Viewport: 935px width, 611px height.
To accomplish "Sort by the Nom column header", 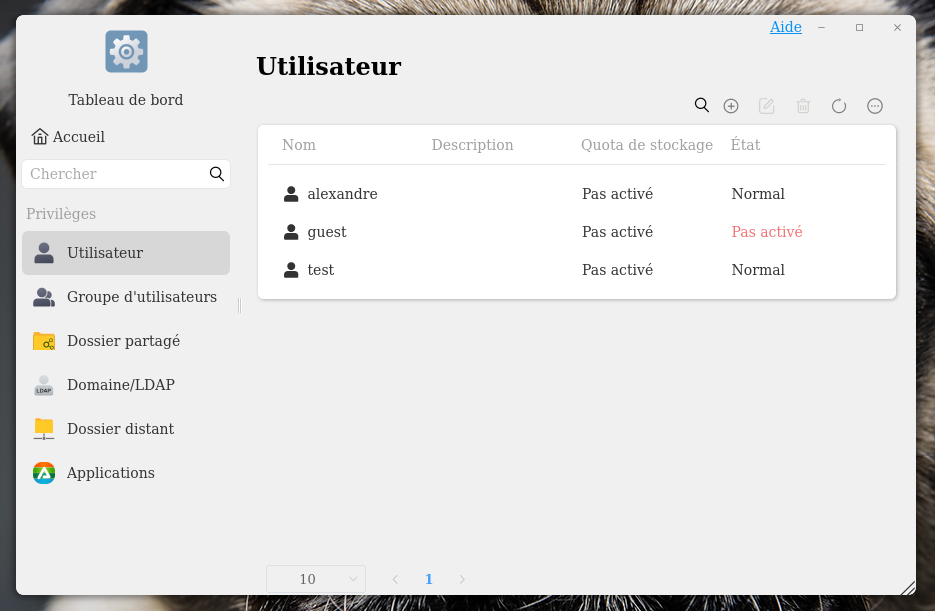I will point(299,145).
